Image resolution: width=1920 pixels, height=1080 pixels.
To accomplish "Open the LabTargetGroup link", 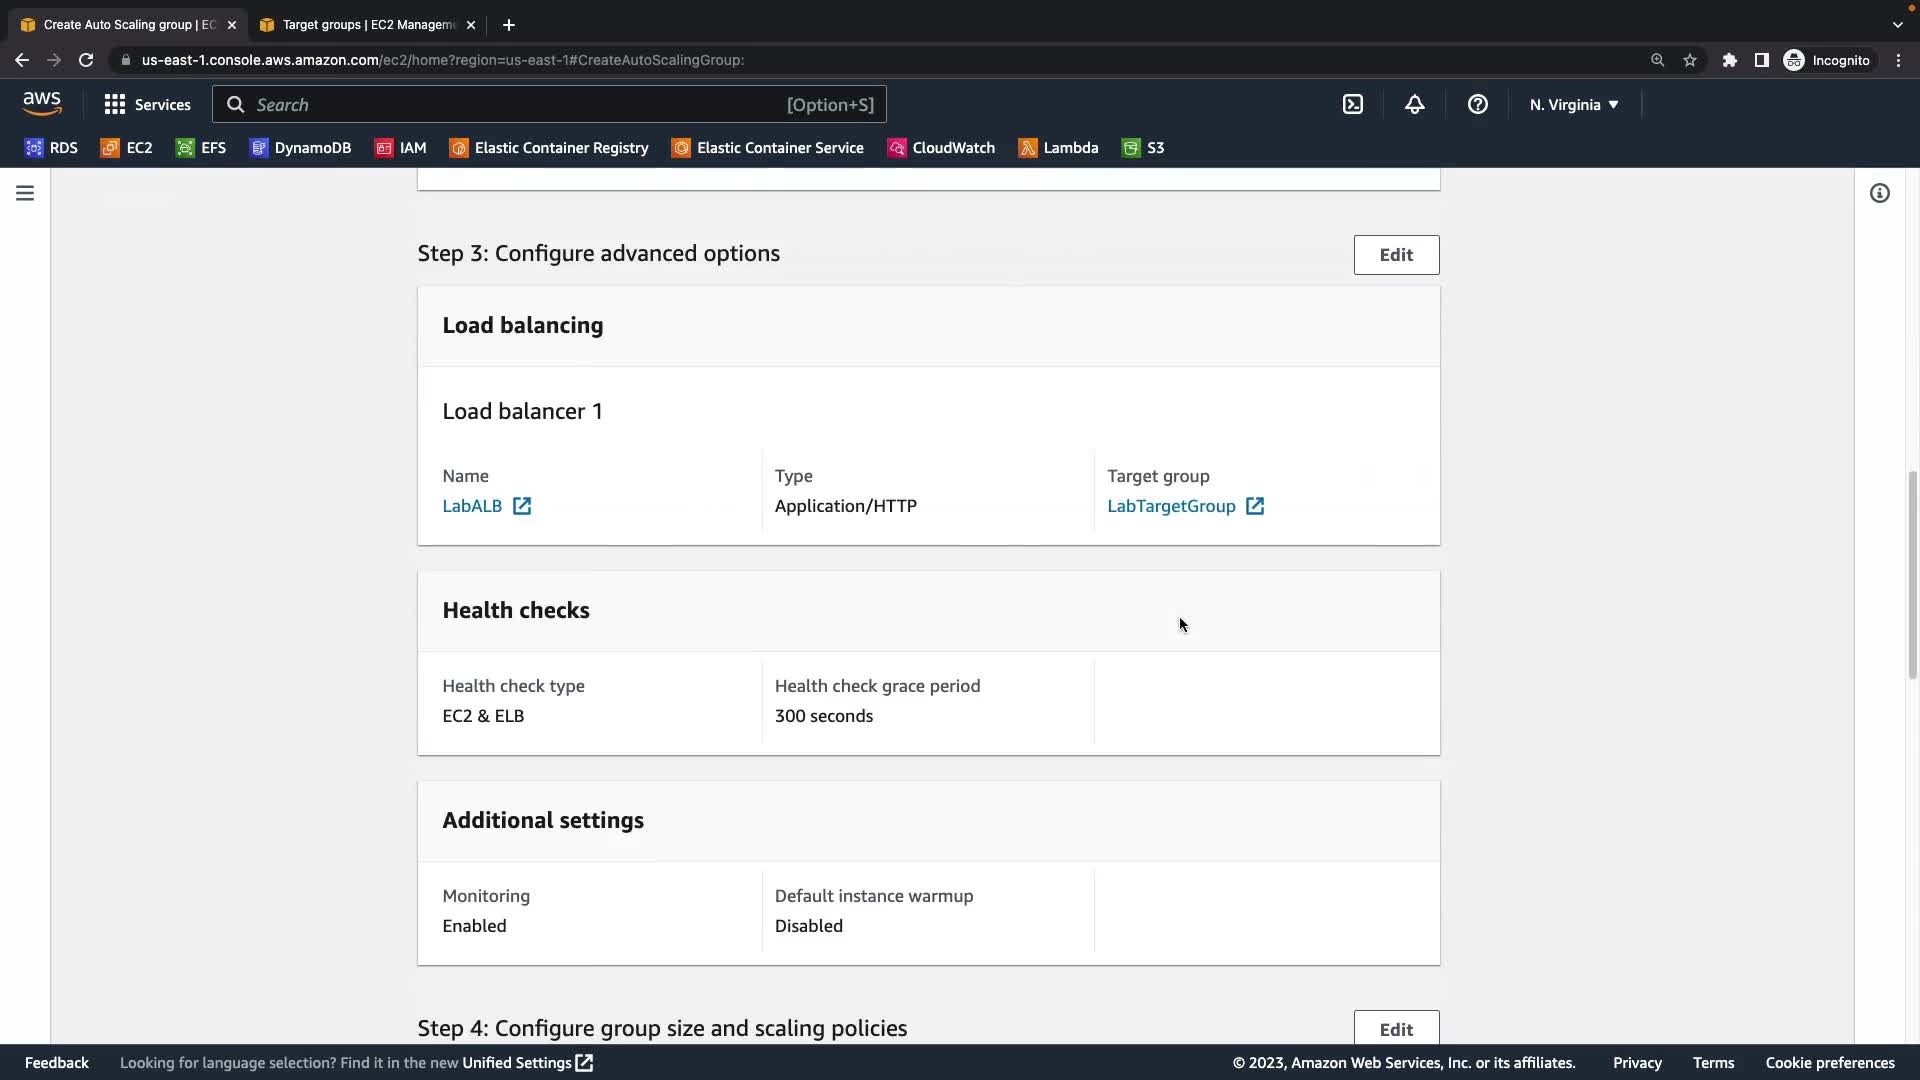I will (1171, 506).
